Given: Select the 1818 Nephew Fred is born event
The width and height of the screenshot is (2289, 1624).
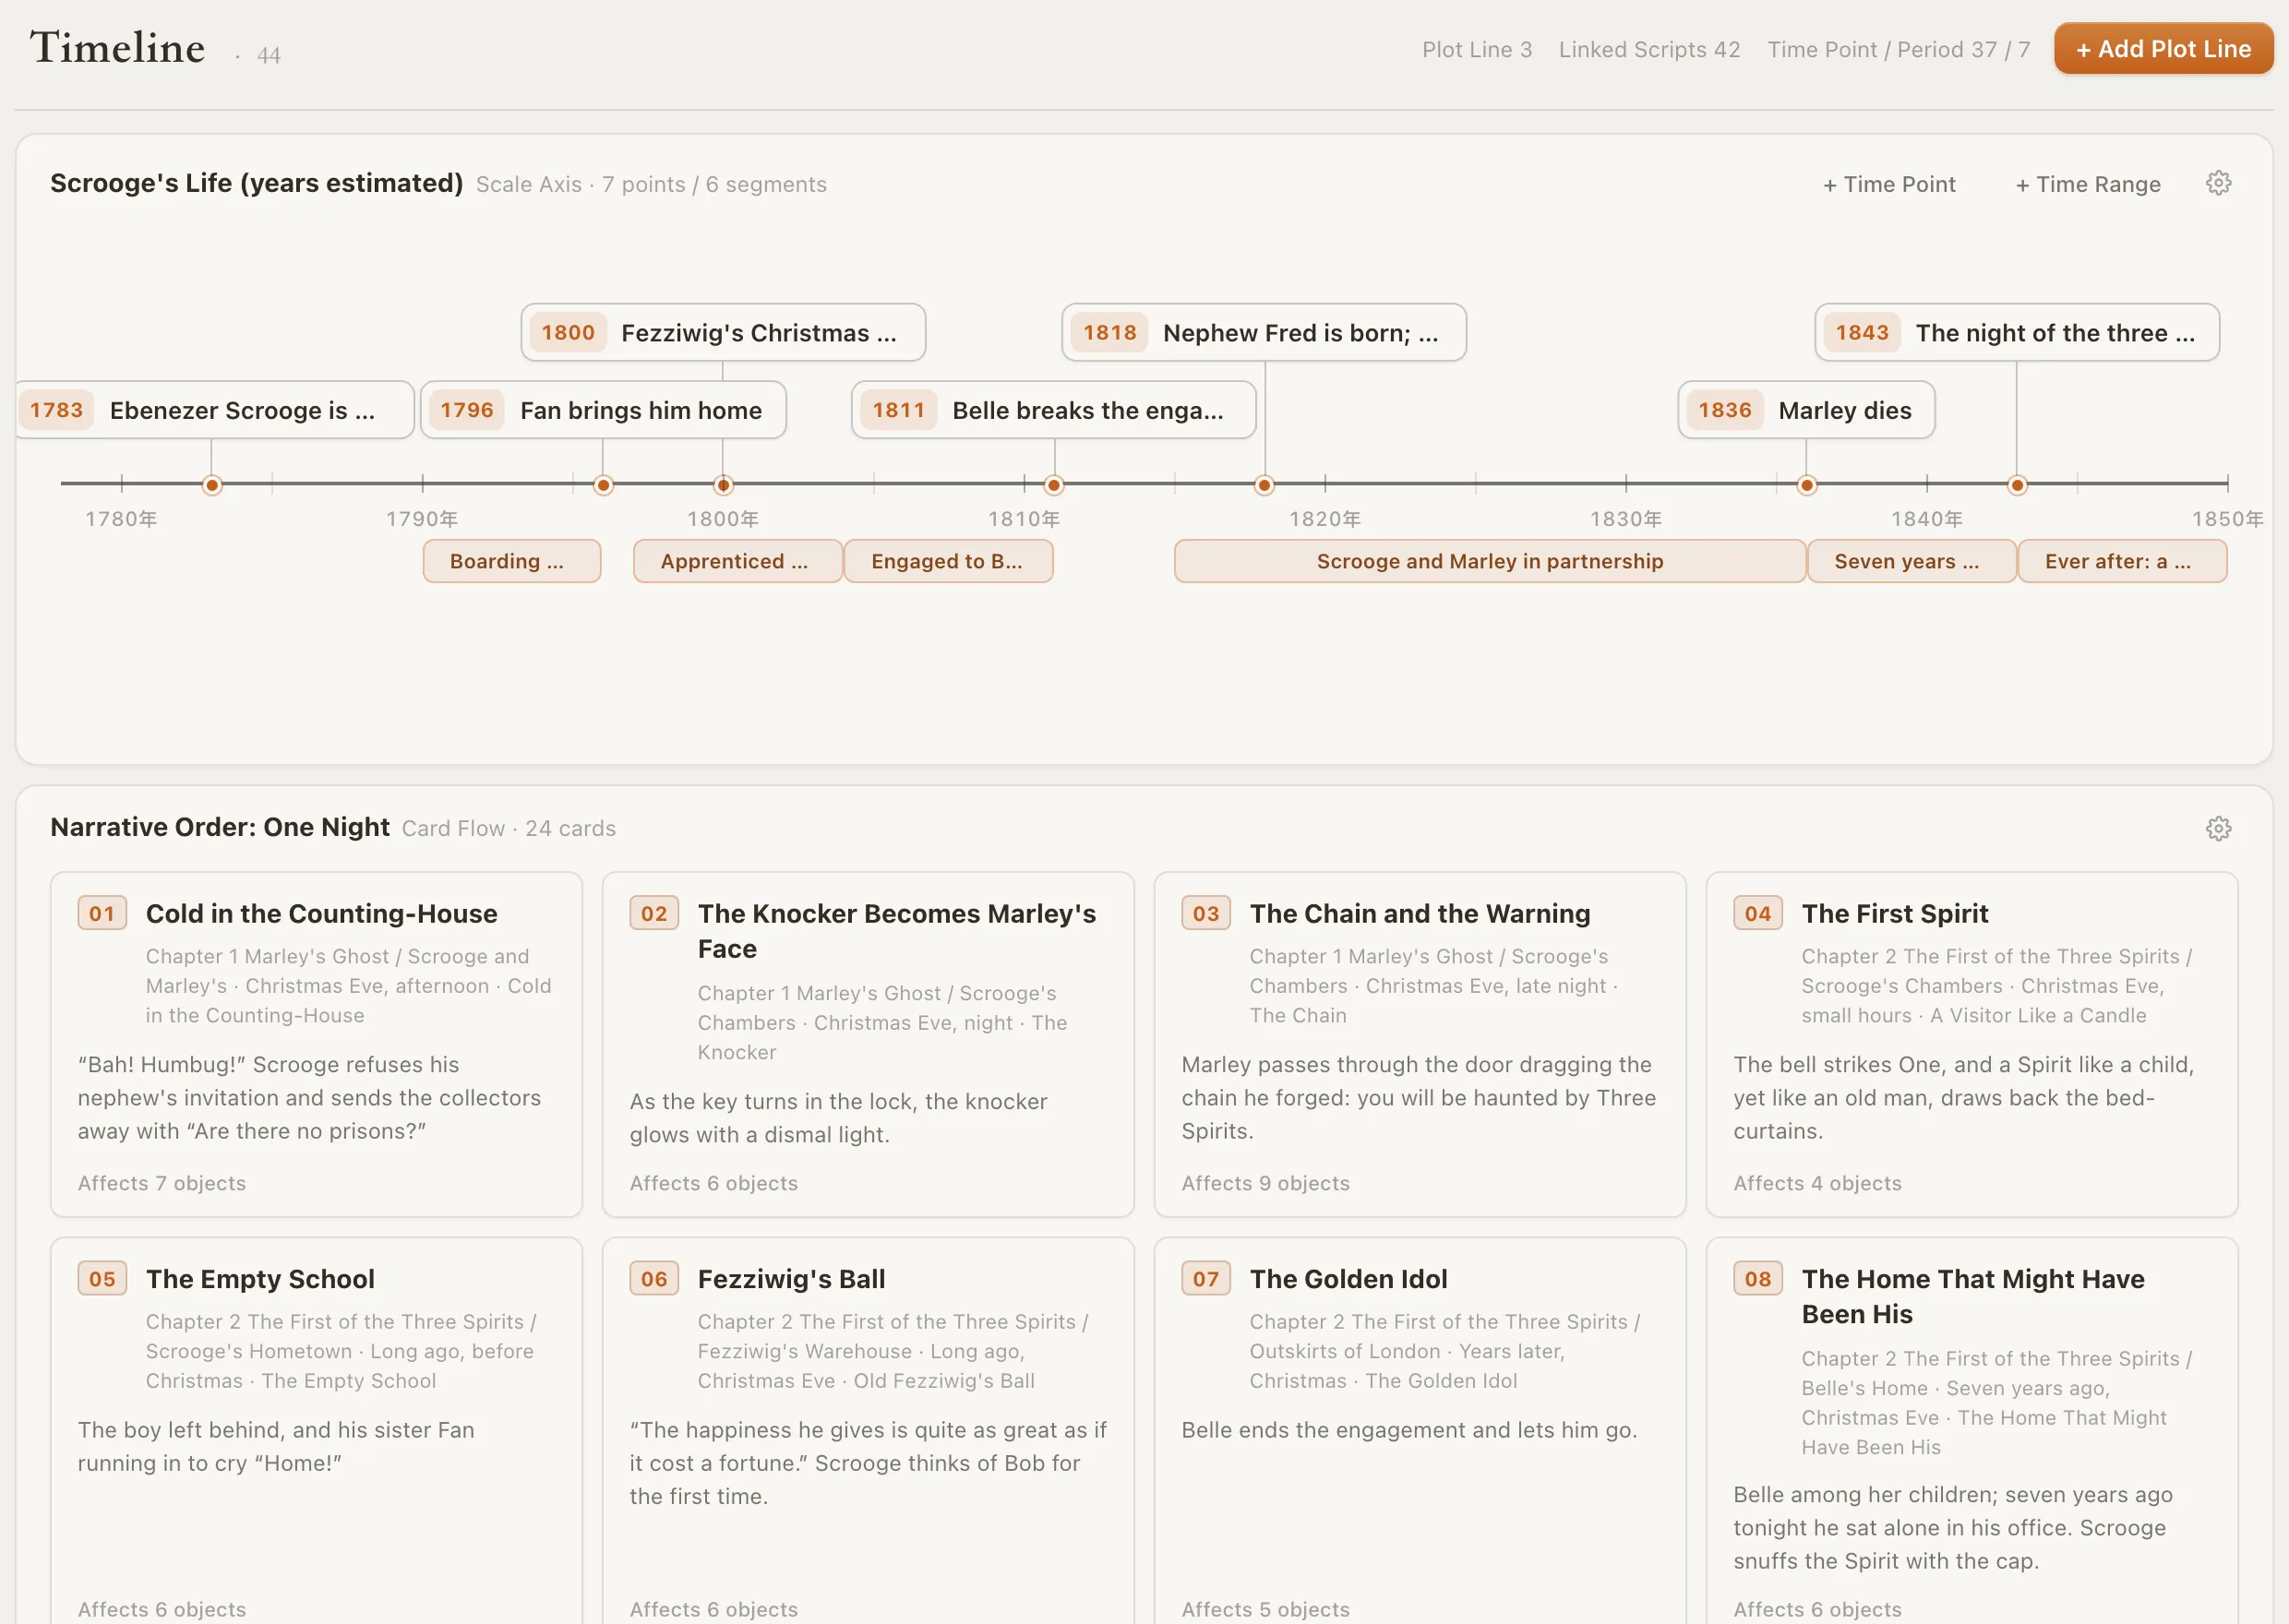Looking at the screenshot, I should [1264, 333].
